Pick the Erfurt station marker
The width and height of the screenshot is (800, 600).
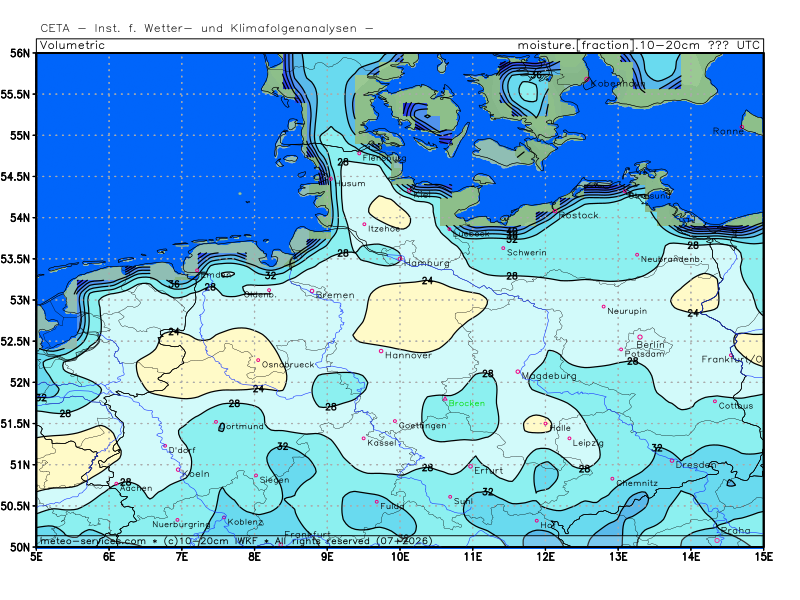471,465
